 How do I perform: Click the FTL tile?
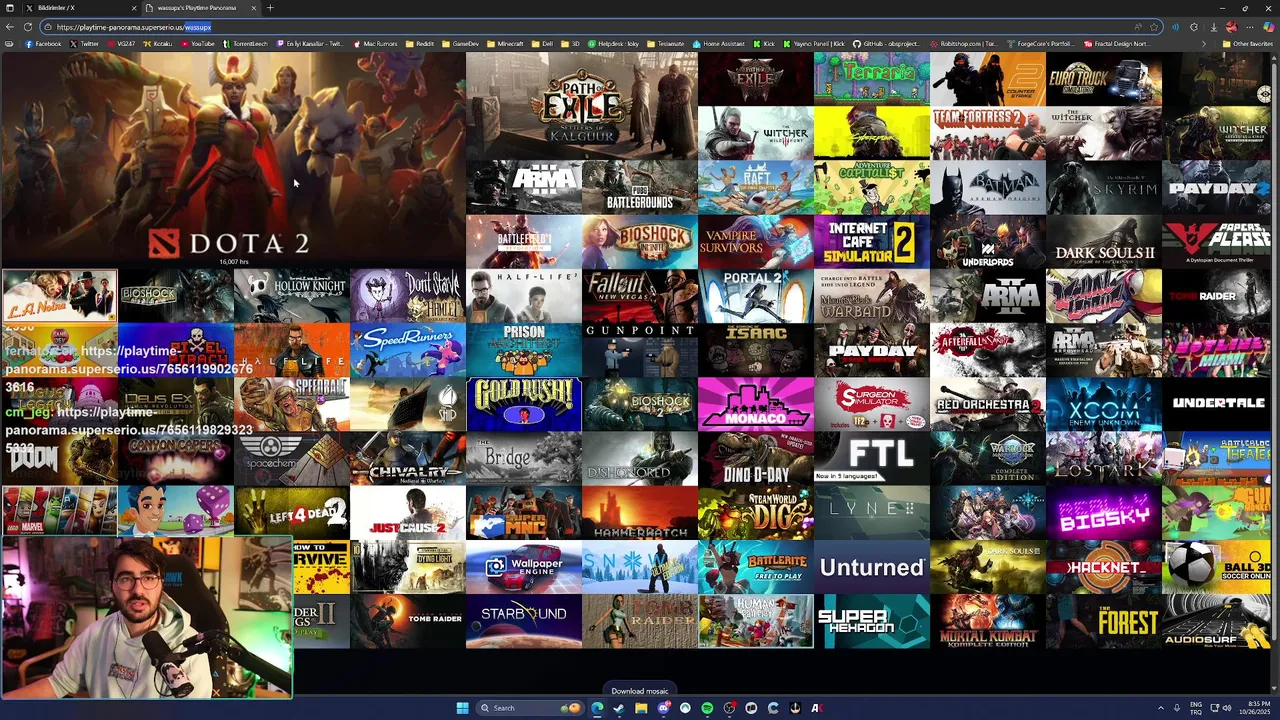pos(872,458)
